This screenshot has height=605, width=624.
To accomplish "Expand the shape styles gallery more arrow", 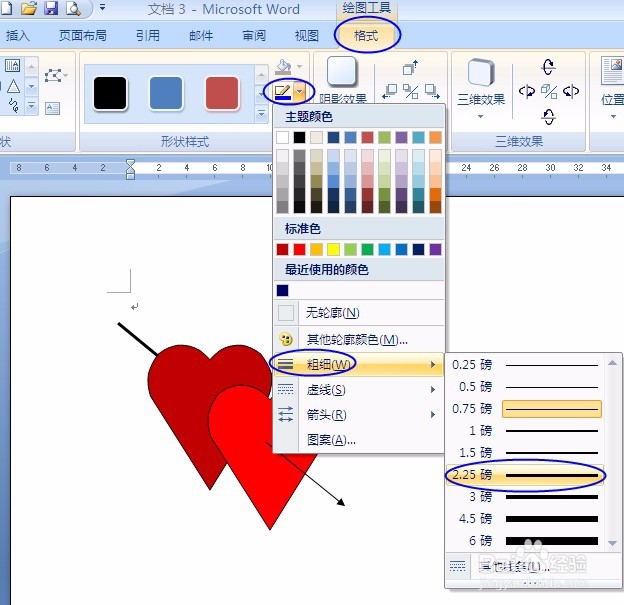I will click(261, 114).
